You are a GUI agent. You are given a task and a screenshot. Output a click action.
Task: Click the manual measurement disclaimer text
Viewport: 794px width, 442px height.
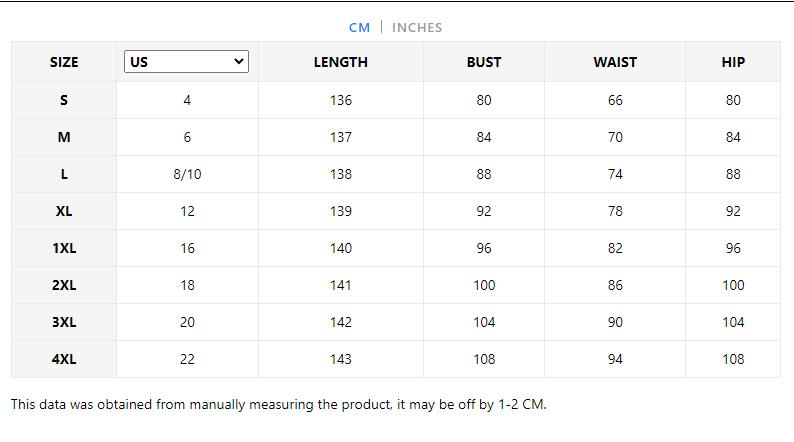click(278, 405)
